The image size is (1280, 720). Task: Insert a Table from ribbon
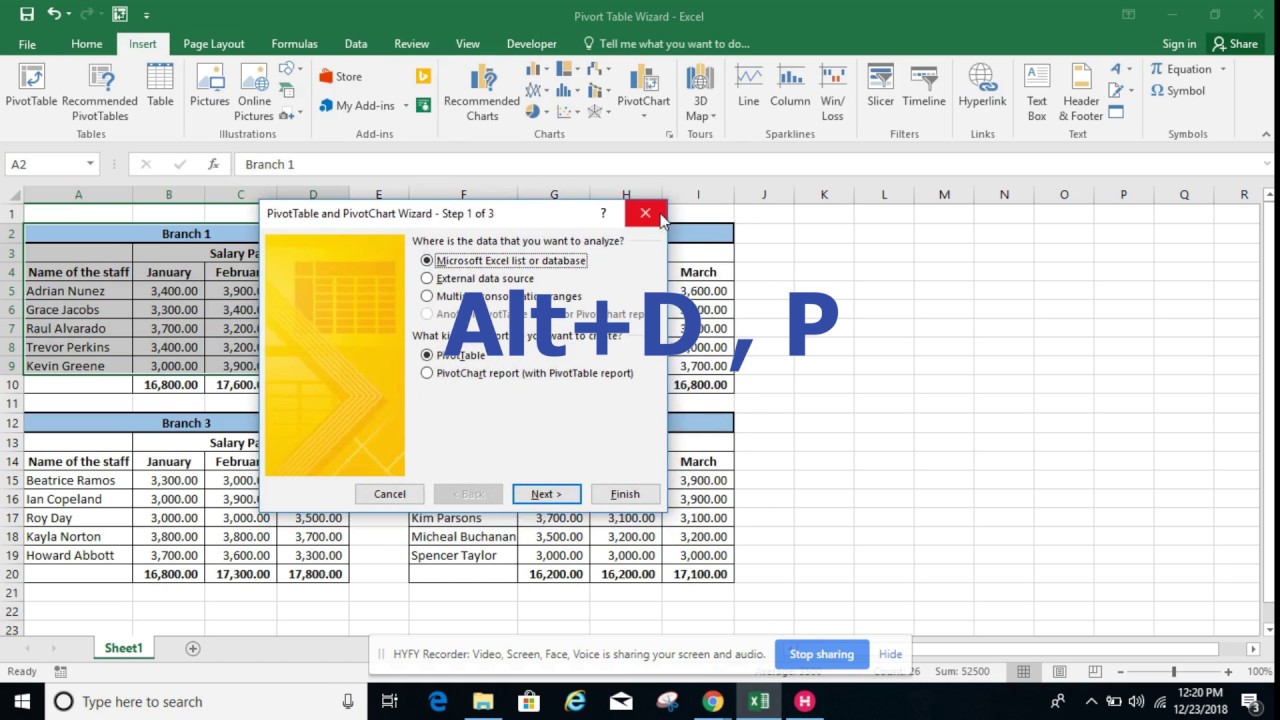point(160,85)
